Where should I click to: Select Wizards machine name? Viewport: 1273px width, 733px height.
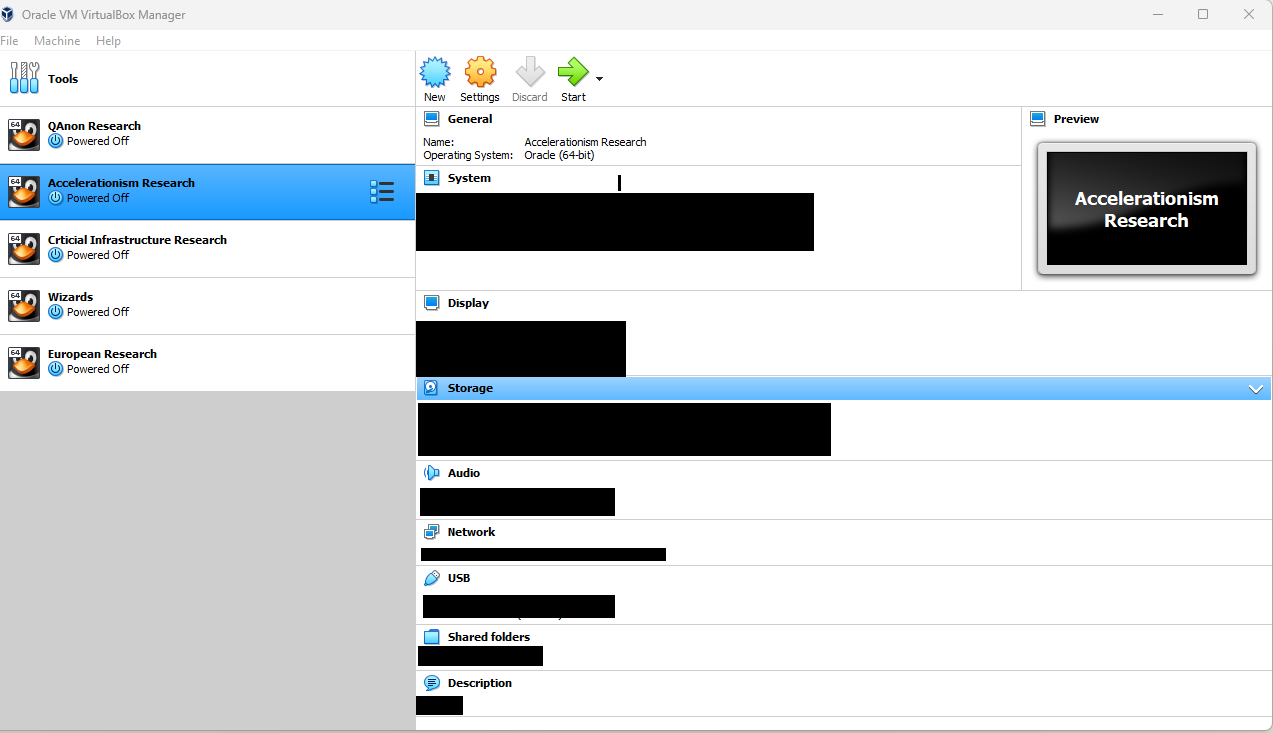tap(70, 297)
